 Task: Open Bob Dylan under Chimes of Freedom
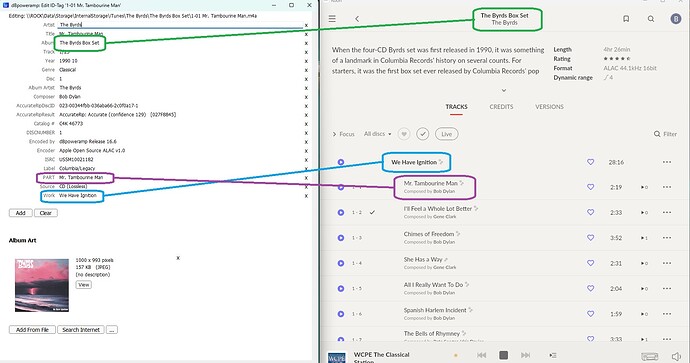pos(444,242)
